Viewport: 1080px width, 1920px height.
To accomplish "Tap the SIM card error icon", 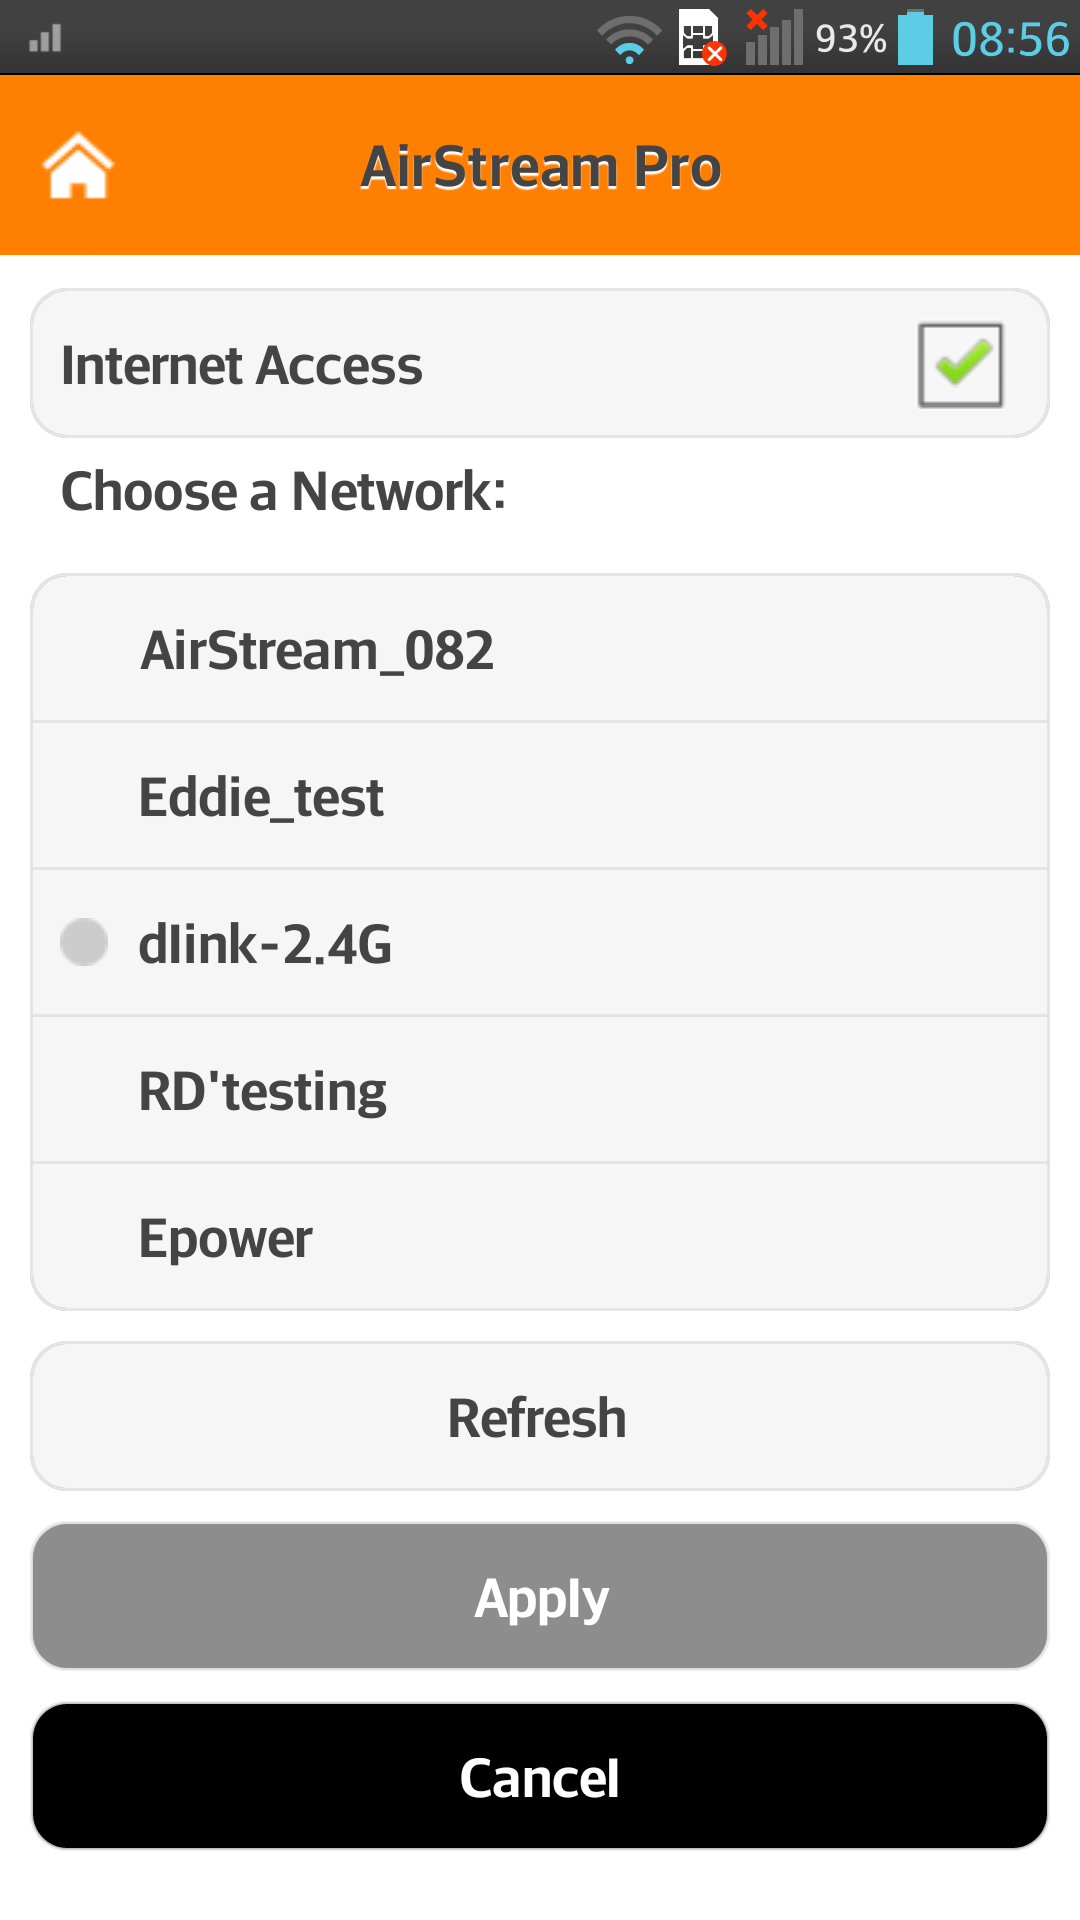I will [700, 38].
